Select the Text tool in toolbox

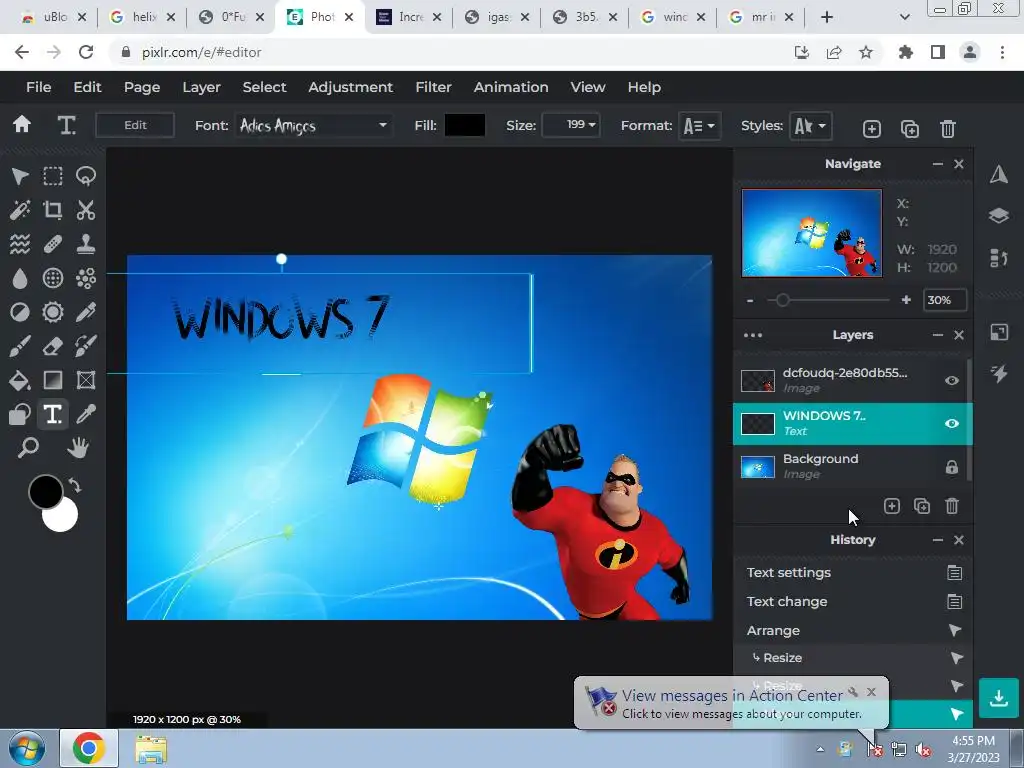53,414
